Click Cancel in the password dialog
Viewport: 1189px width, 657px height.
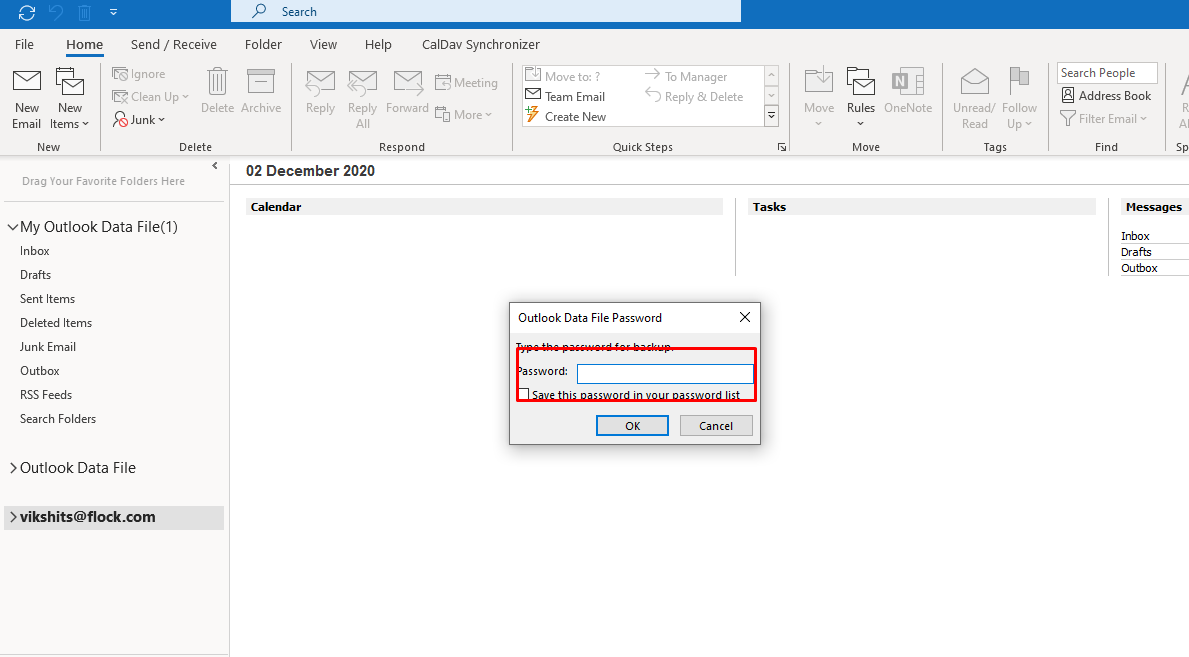[716, 426]
